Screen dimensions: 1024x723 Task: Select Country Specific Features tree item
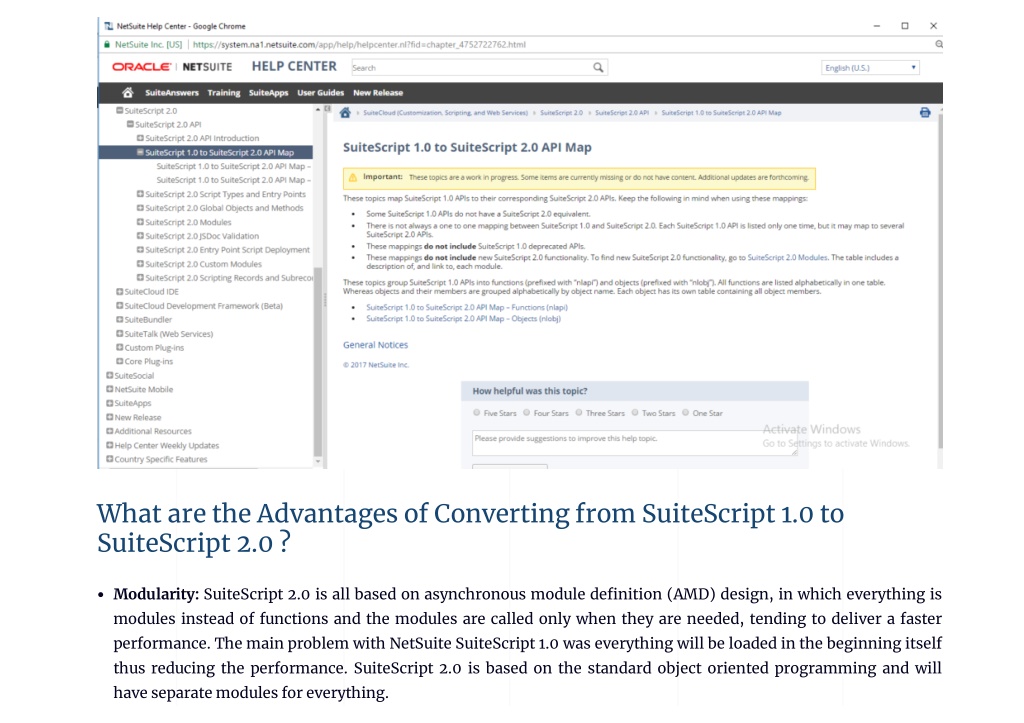(x=161, y=459)
